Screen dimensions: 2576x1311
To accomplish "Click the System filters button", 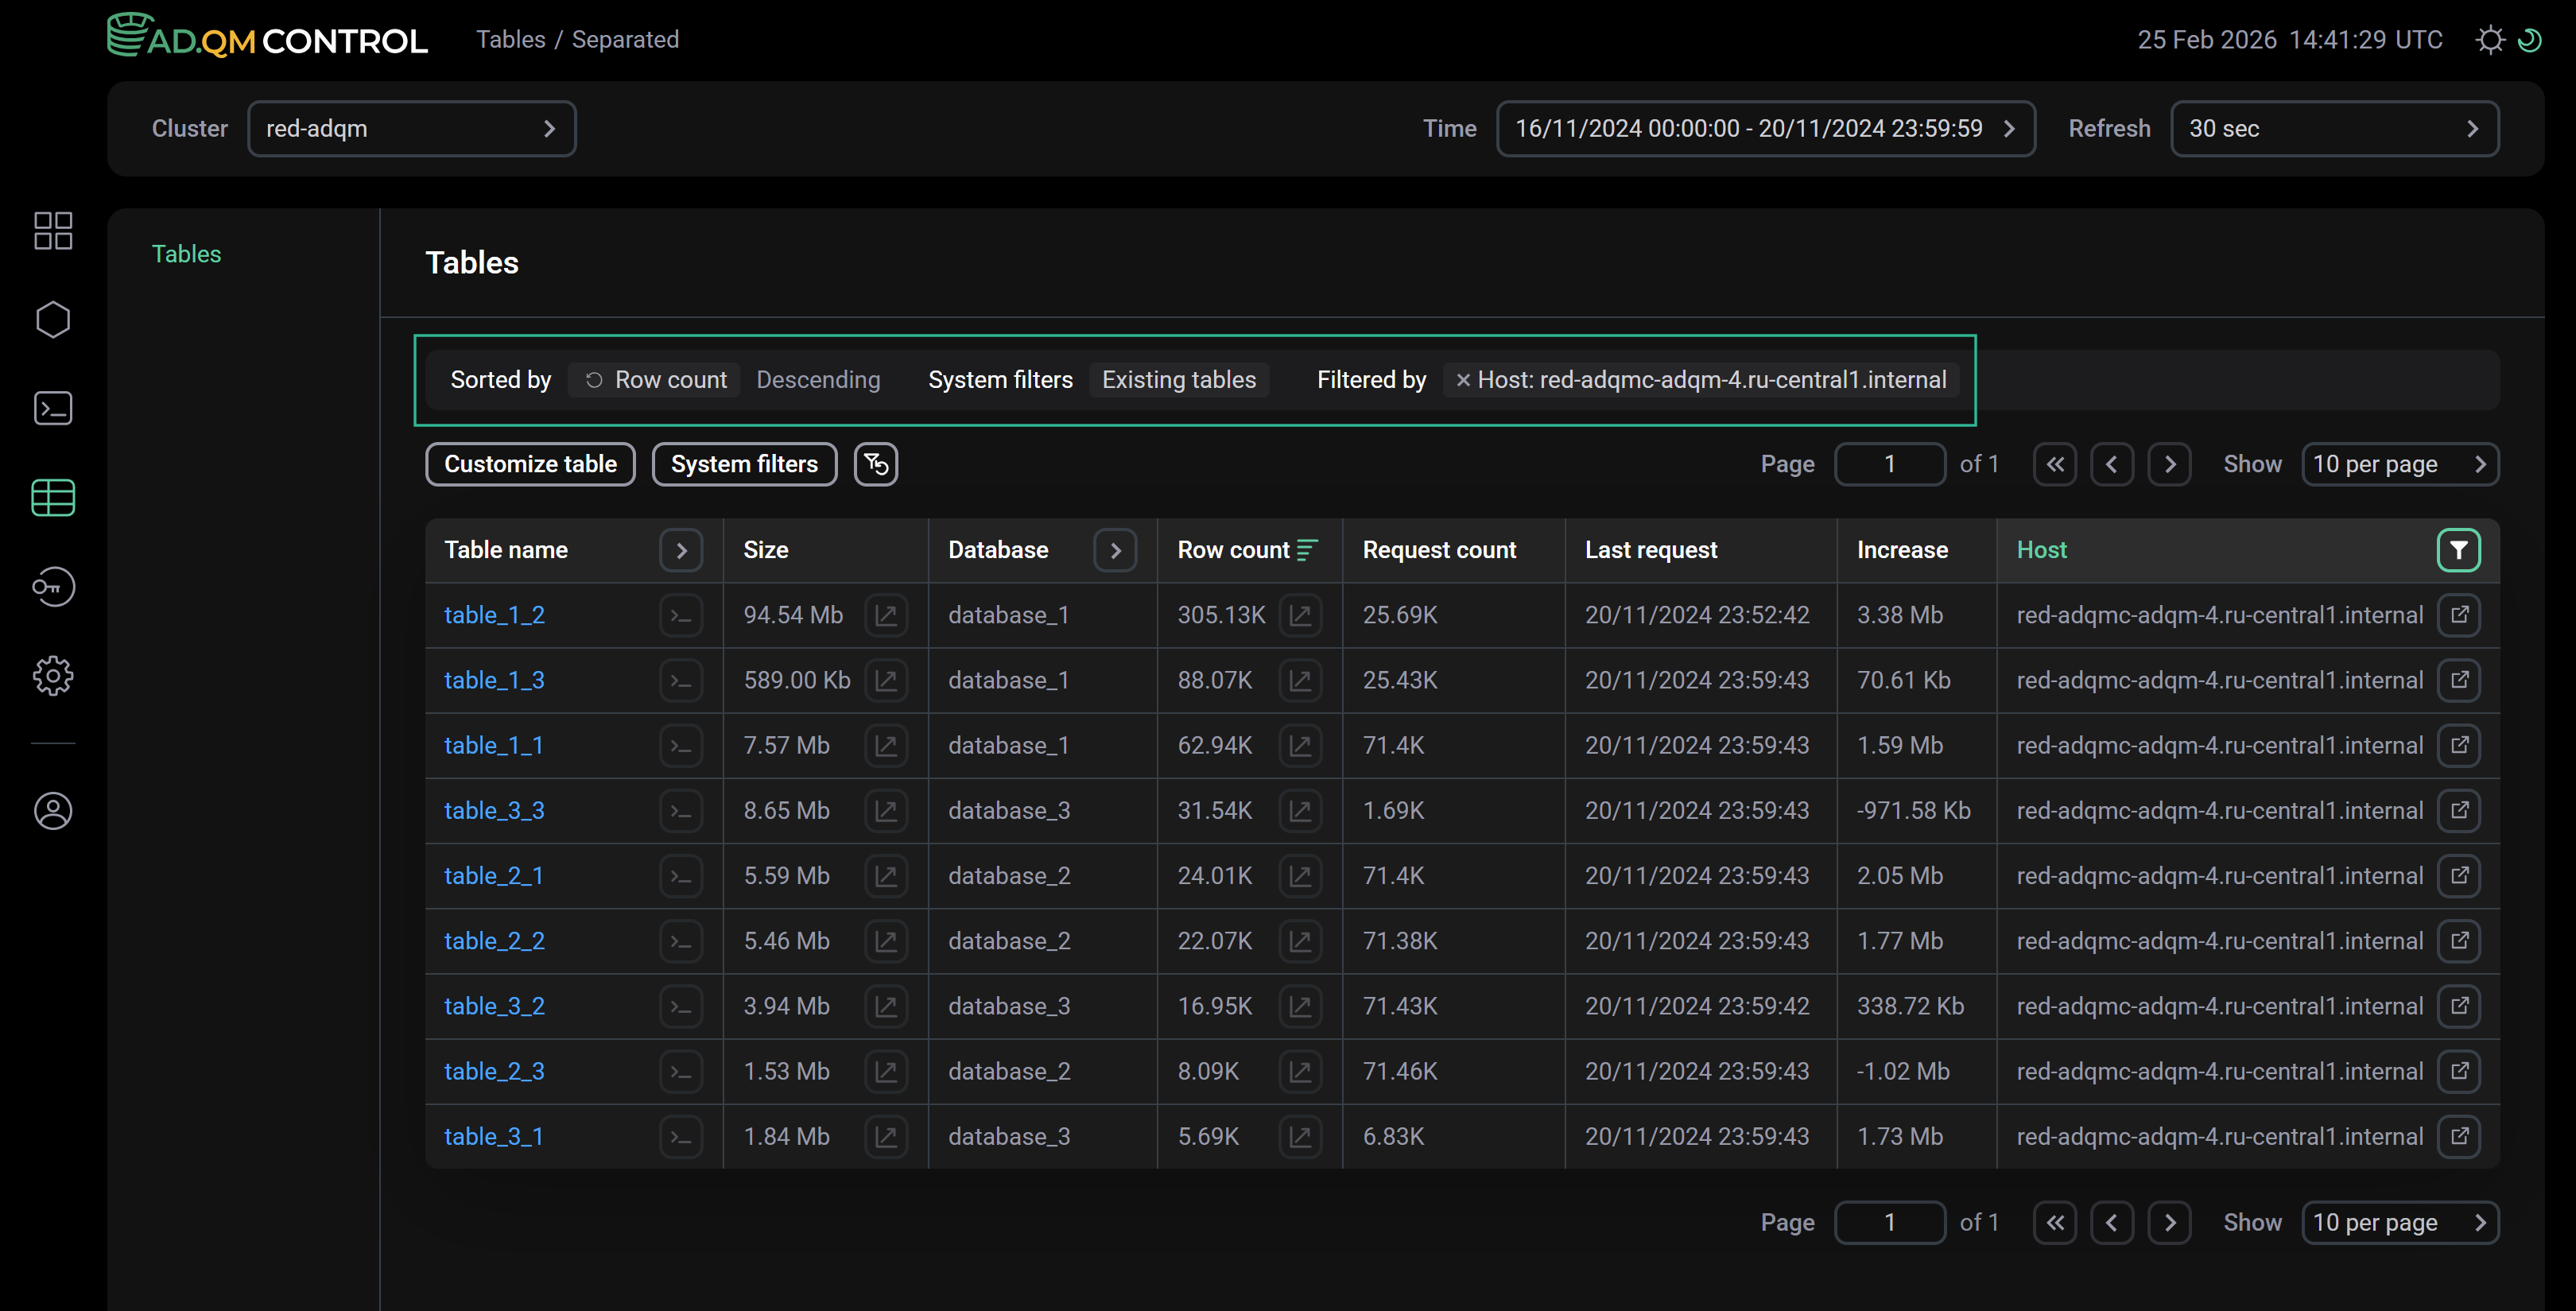I will coord(744,464).
